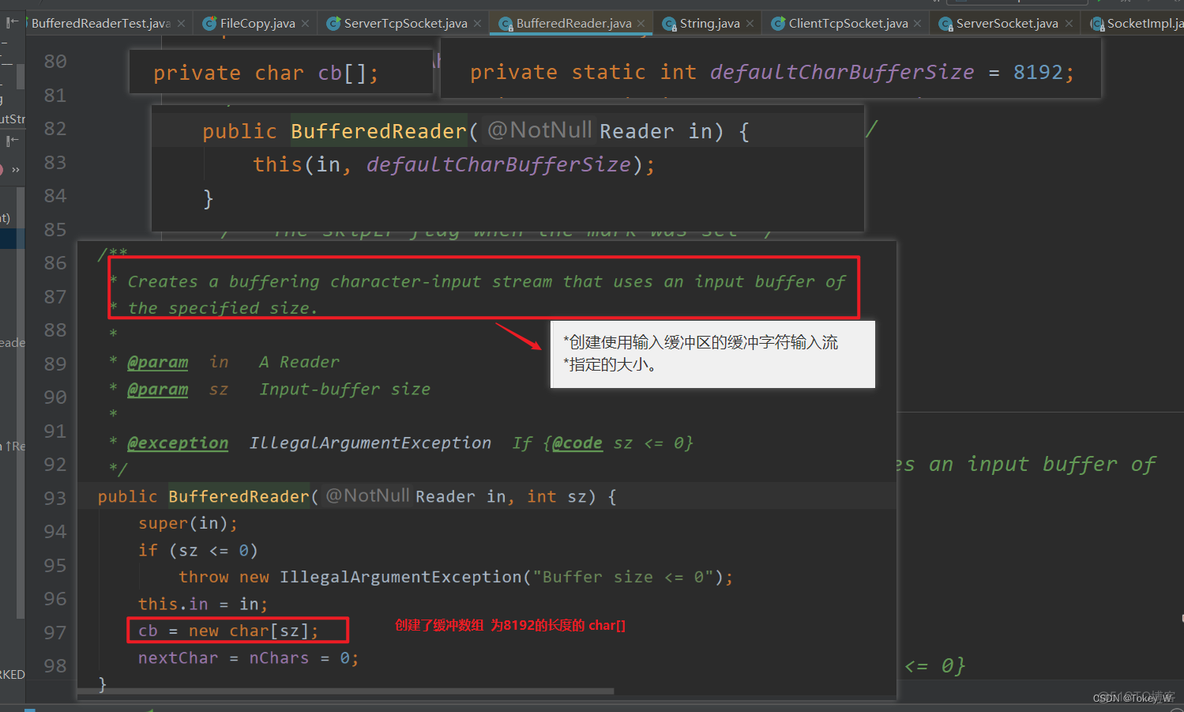Click the ServerTcpSocket.java tab class icon
The height and width of the screenshot is (712, 1184).
(x=333, y=24)
